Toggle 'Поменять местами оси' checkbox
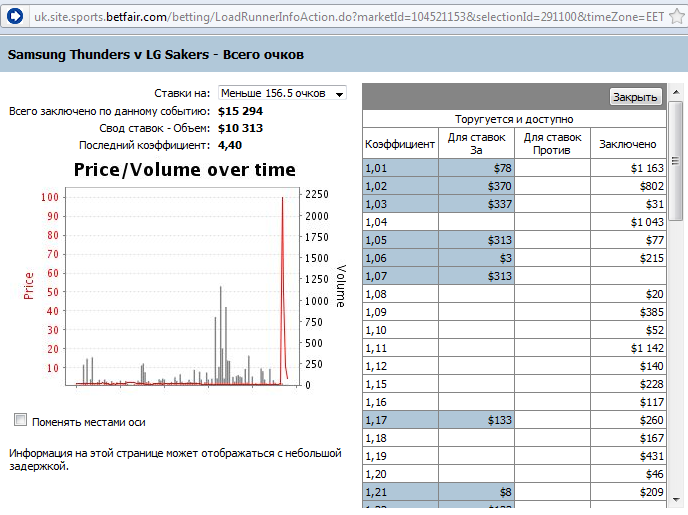Screen dimensions: 688x515 tap(20, 420)
